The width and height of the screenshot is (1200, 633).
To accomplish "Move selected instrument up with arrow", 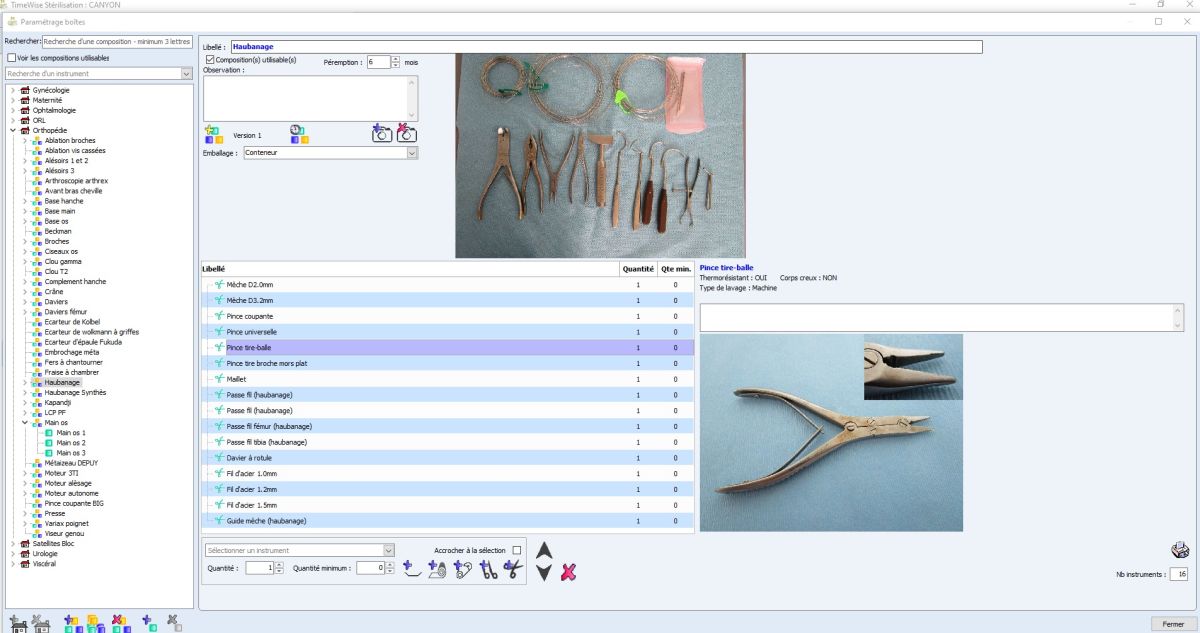I will (544, 551).
